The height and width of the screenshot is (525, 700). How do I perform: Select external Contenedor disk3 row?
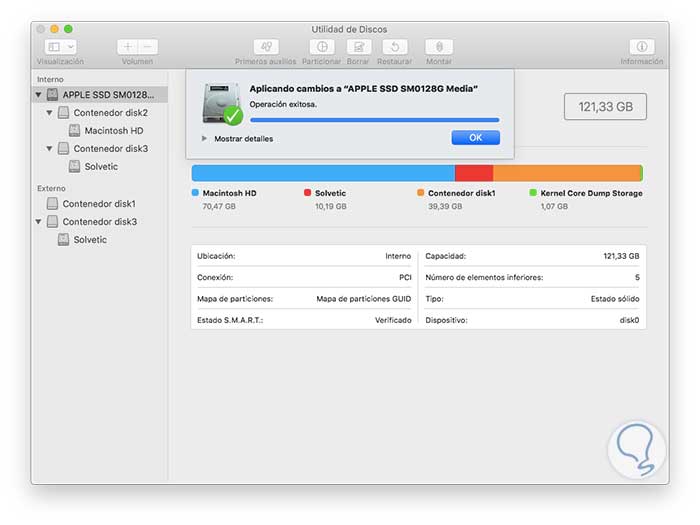point(100,221)
